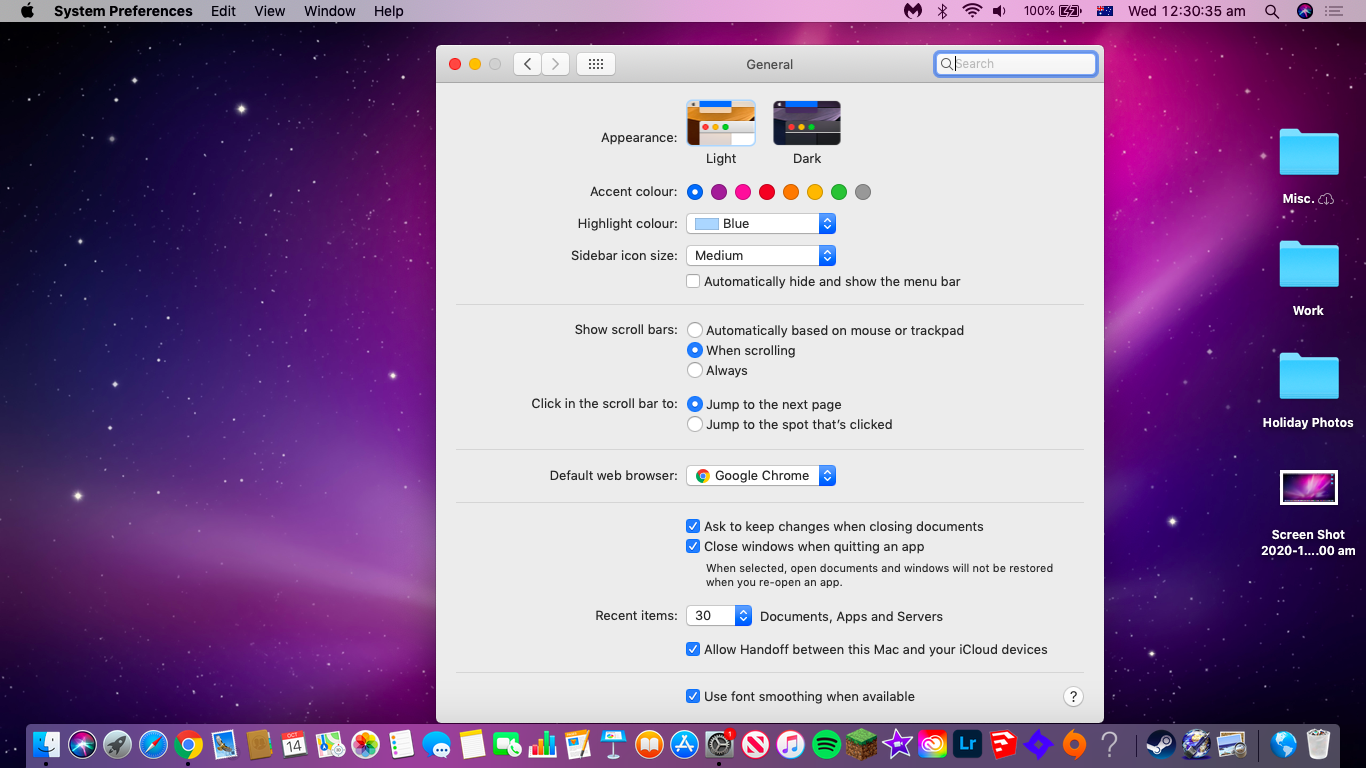Expand the Highlight colour dropdown
The height and width of the screenshot is (768, 1366).
[760, 224]
